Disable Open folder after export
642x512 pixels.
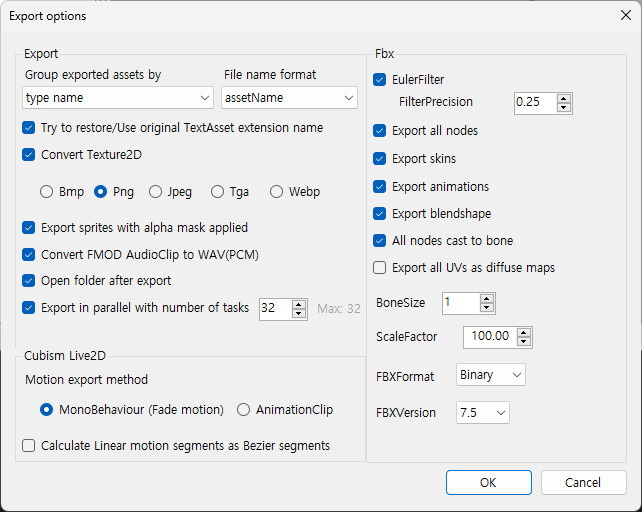point(29,281)
